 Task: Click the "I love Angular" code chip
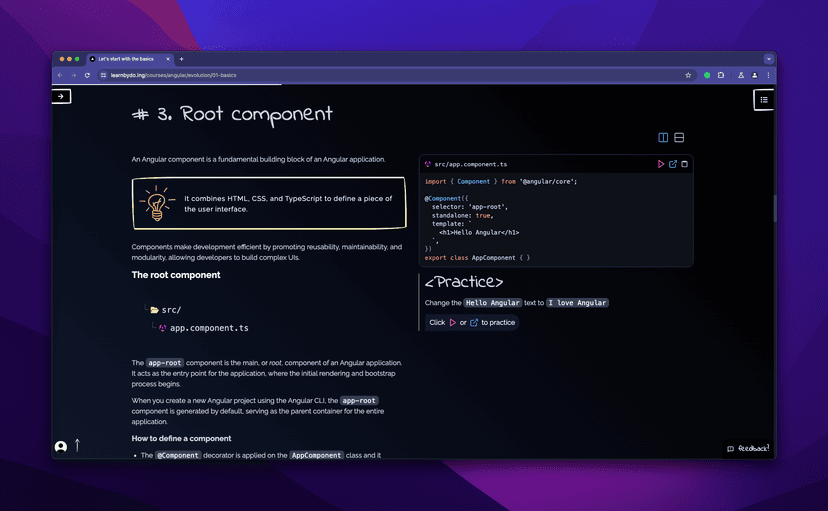pos(577,302)
